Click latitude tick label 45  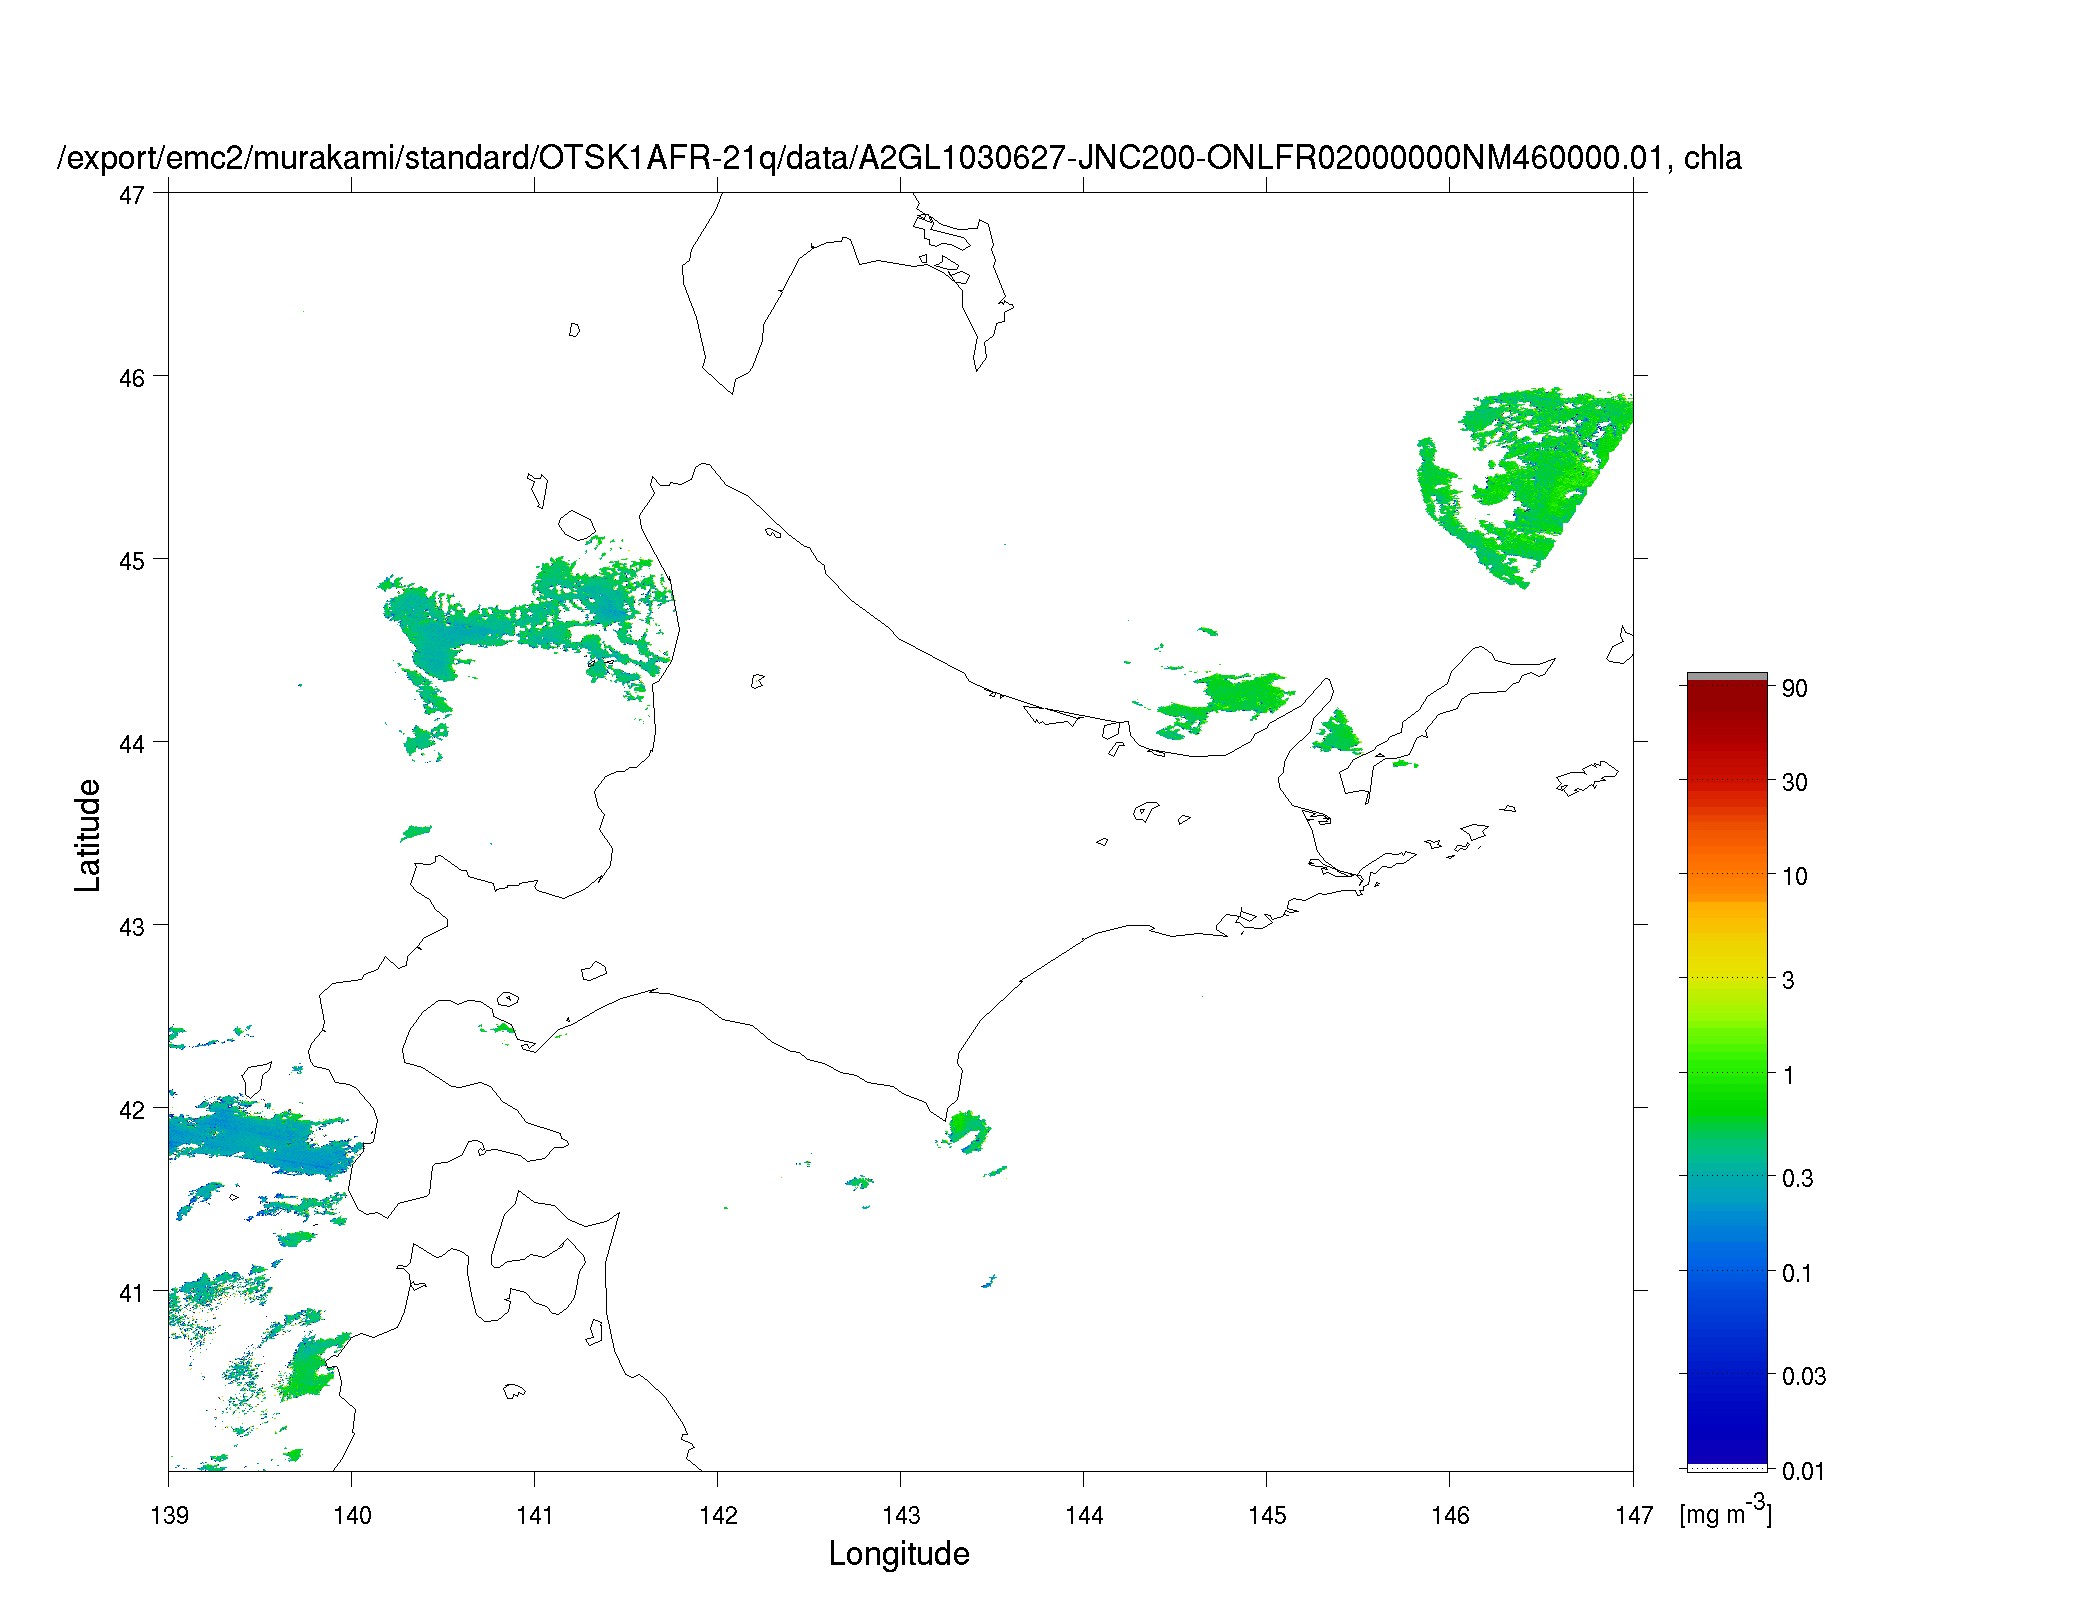(131, 561)
